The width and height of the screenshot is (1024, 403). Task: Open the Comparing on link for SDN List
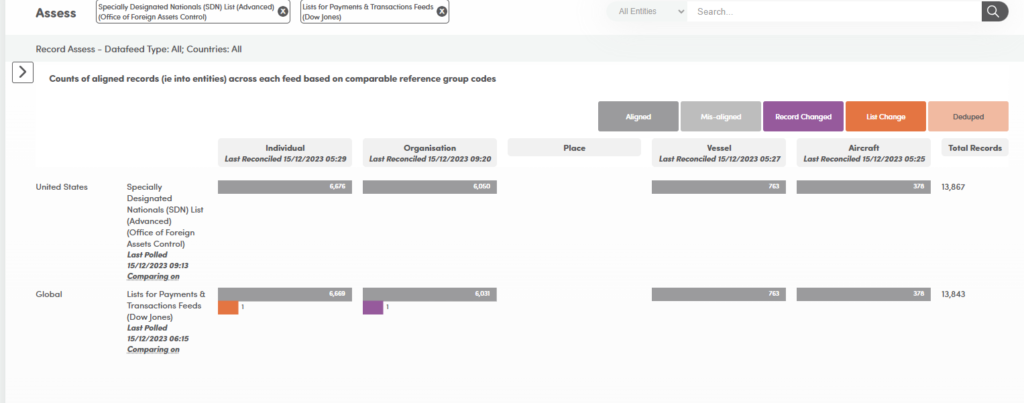[x=154, y=276]
